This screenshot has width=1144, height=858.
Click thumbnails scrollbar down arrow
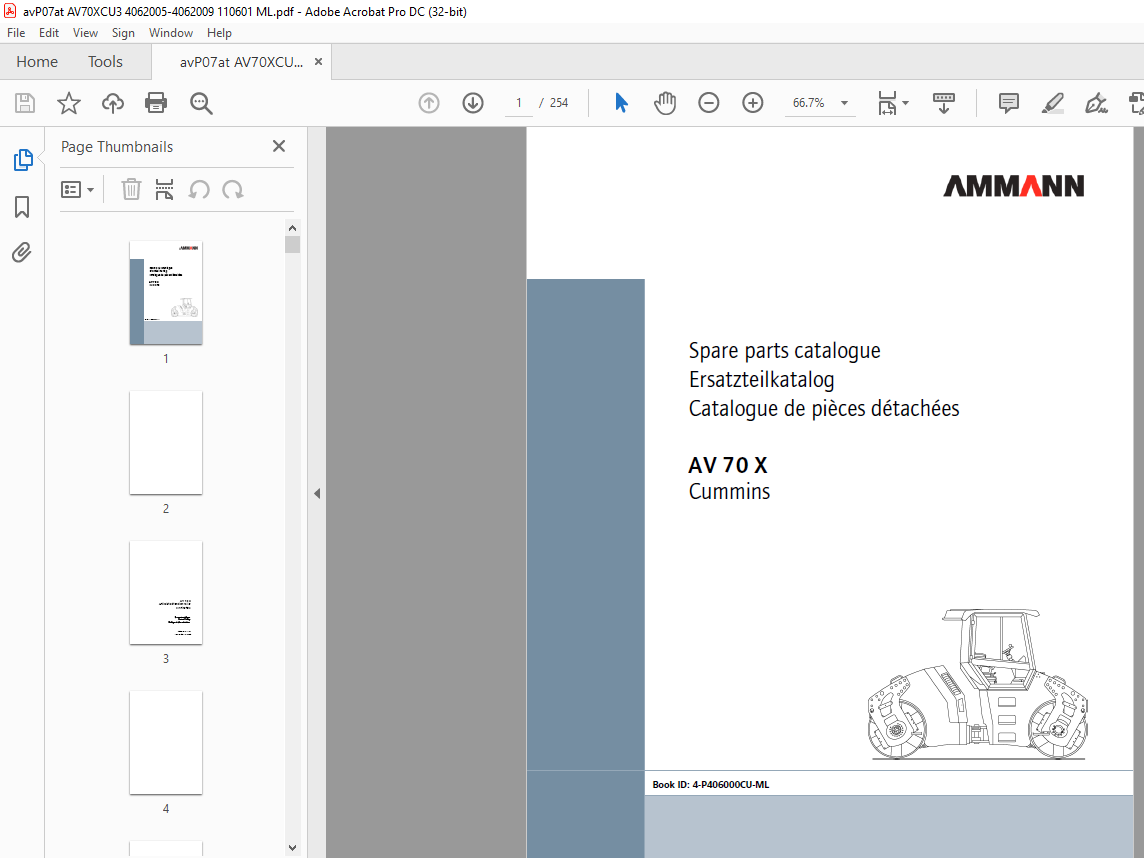[x=293, y=848]
